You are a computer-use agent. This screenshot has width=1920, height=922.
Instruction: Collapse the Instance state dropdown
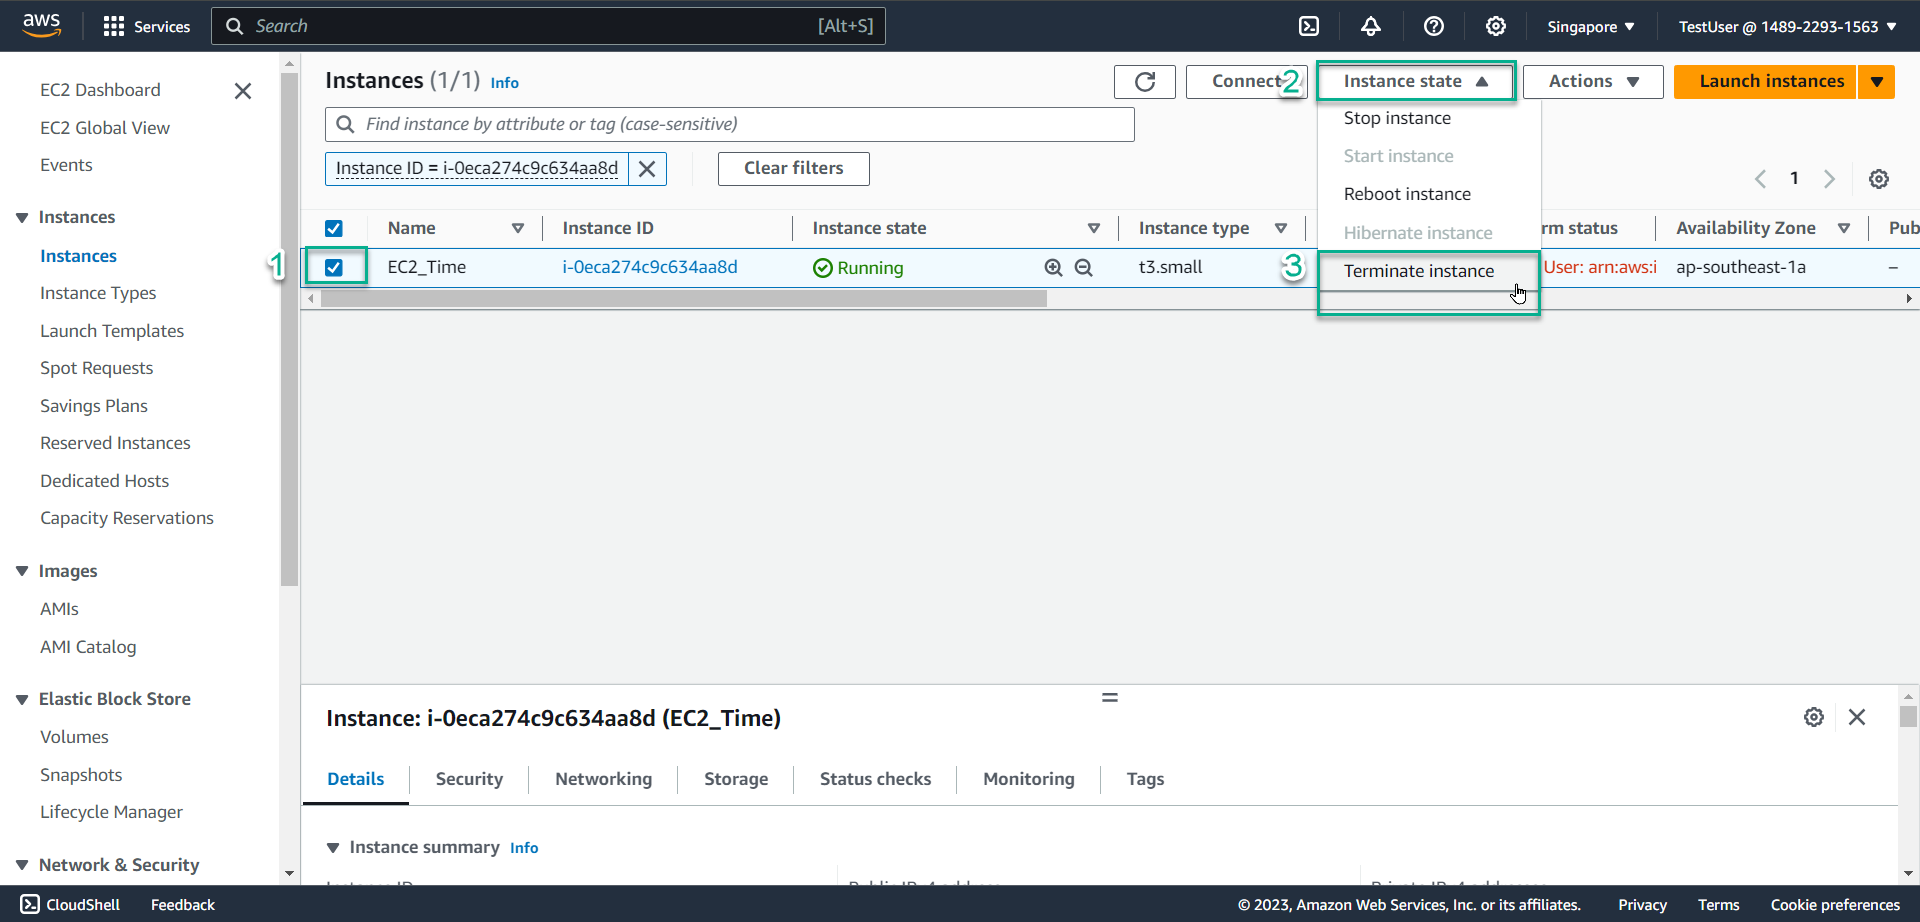[1416, 82]
